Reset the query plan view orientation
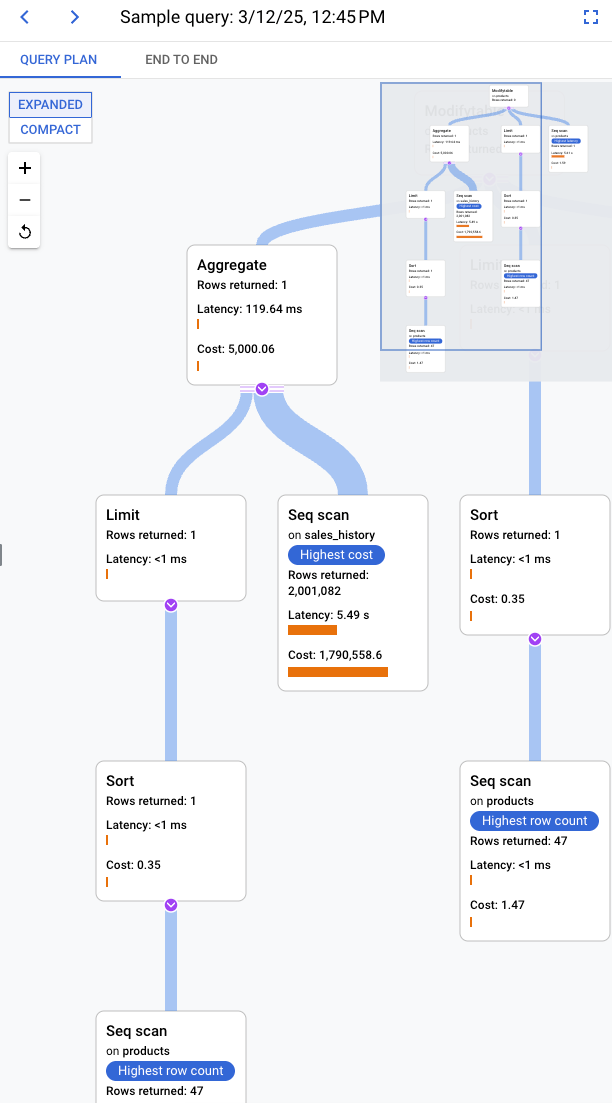The width and height of the screenshot is (612, 1103). 24,231
